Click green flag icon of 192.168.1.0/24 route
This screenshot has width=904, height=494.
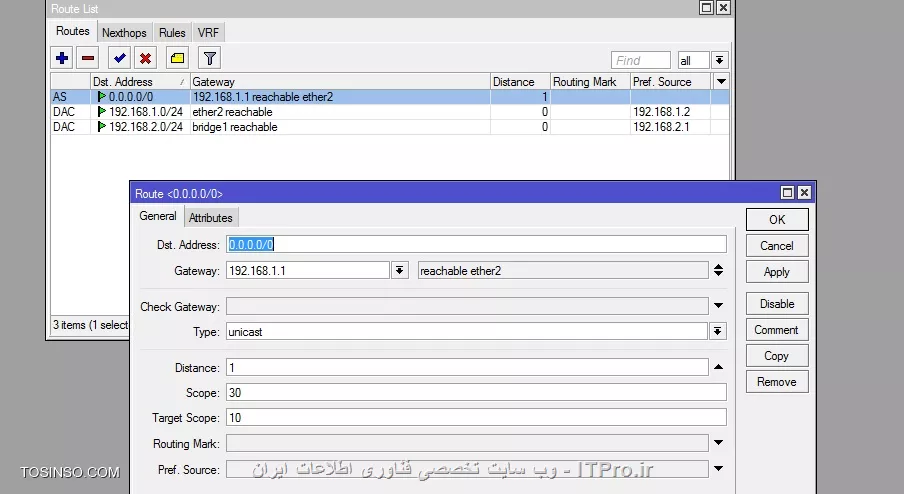point(101,112)
